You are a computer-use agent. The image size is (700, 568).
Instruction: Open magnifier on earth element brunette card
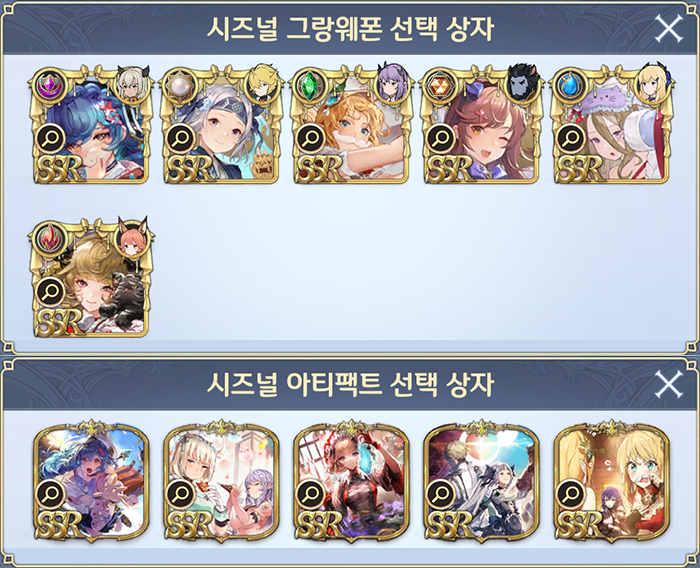(x=441, y=138)
